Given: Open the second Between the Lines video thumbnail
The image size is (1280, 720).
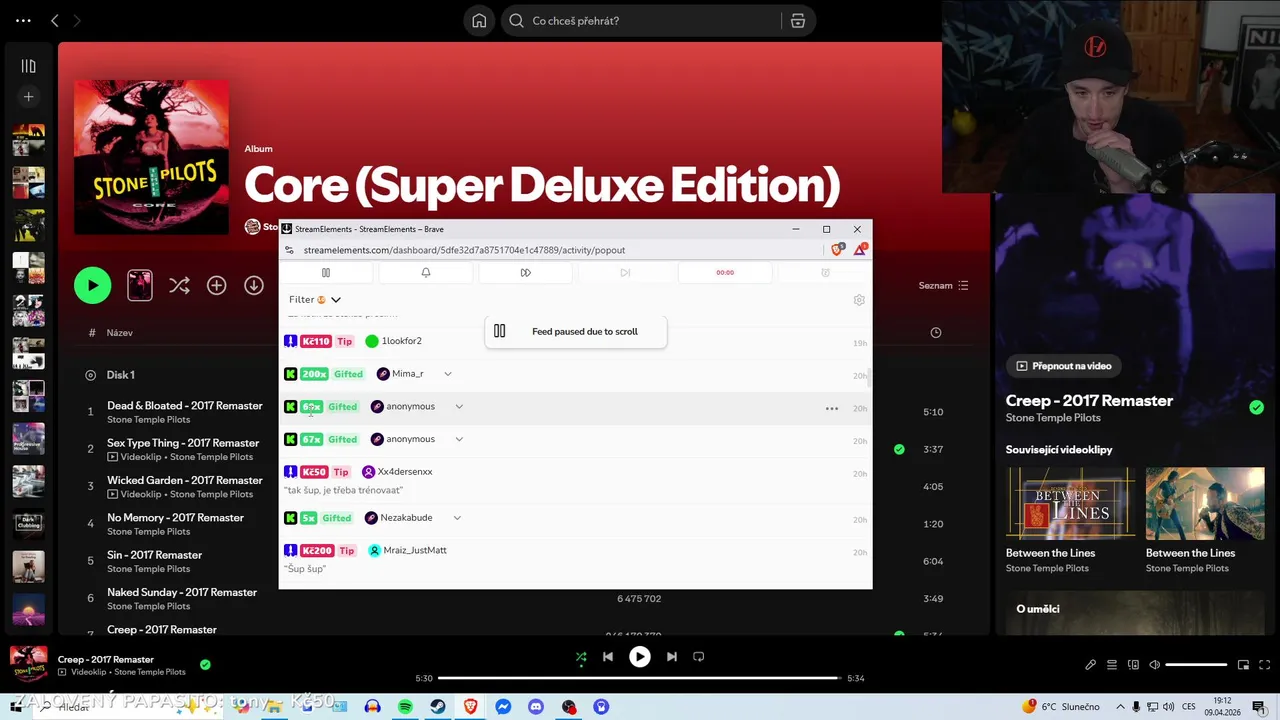Looking at the screenshot, I should tap(1205, 504).
